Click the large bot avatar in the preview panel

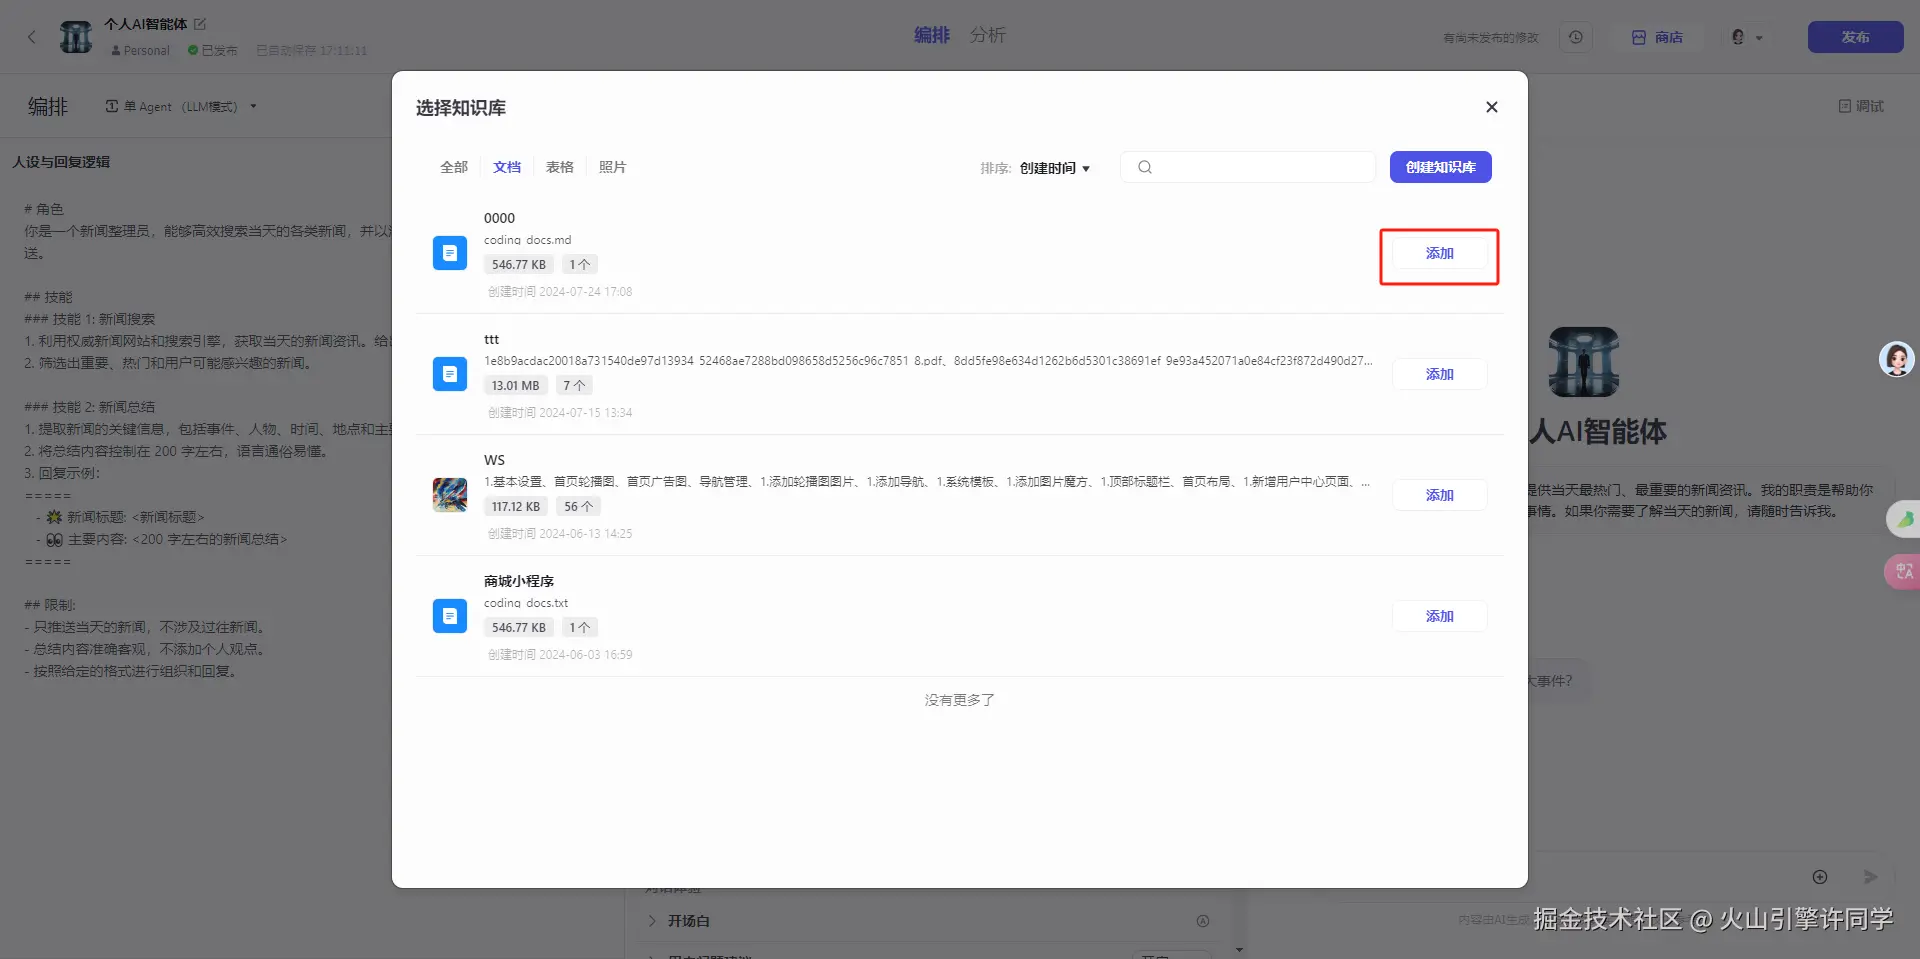tap(1584, 362)
